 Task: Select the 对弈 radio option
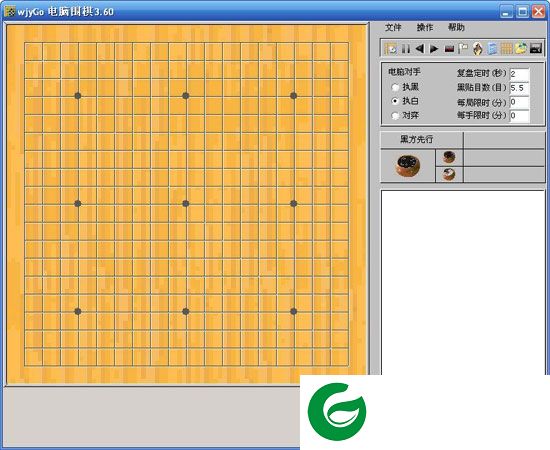pyautogui.click(x=395, y=115)
